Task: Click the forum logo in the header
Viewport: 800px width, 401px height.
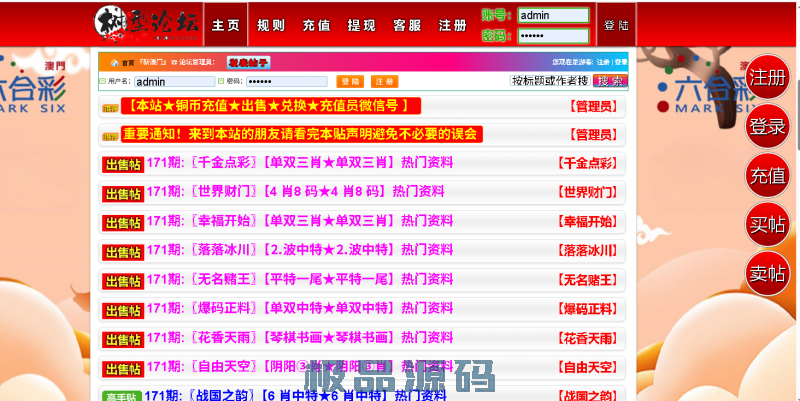Action: point(146,25)
